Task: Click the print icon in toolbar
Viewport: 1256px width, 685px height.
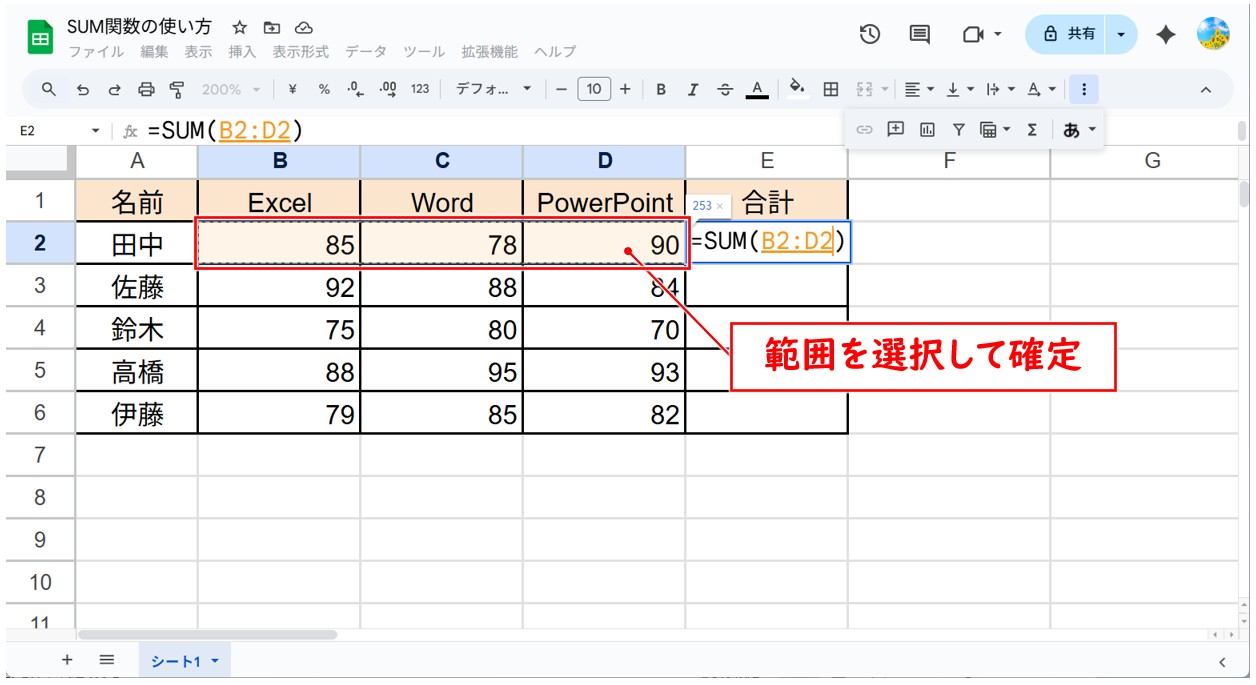Action: pos(146,89)
